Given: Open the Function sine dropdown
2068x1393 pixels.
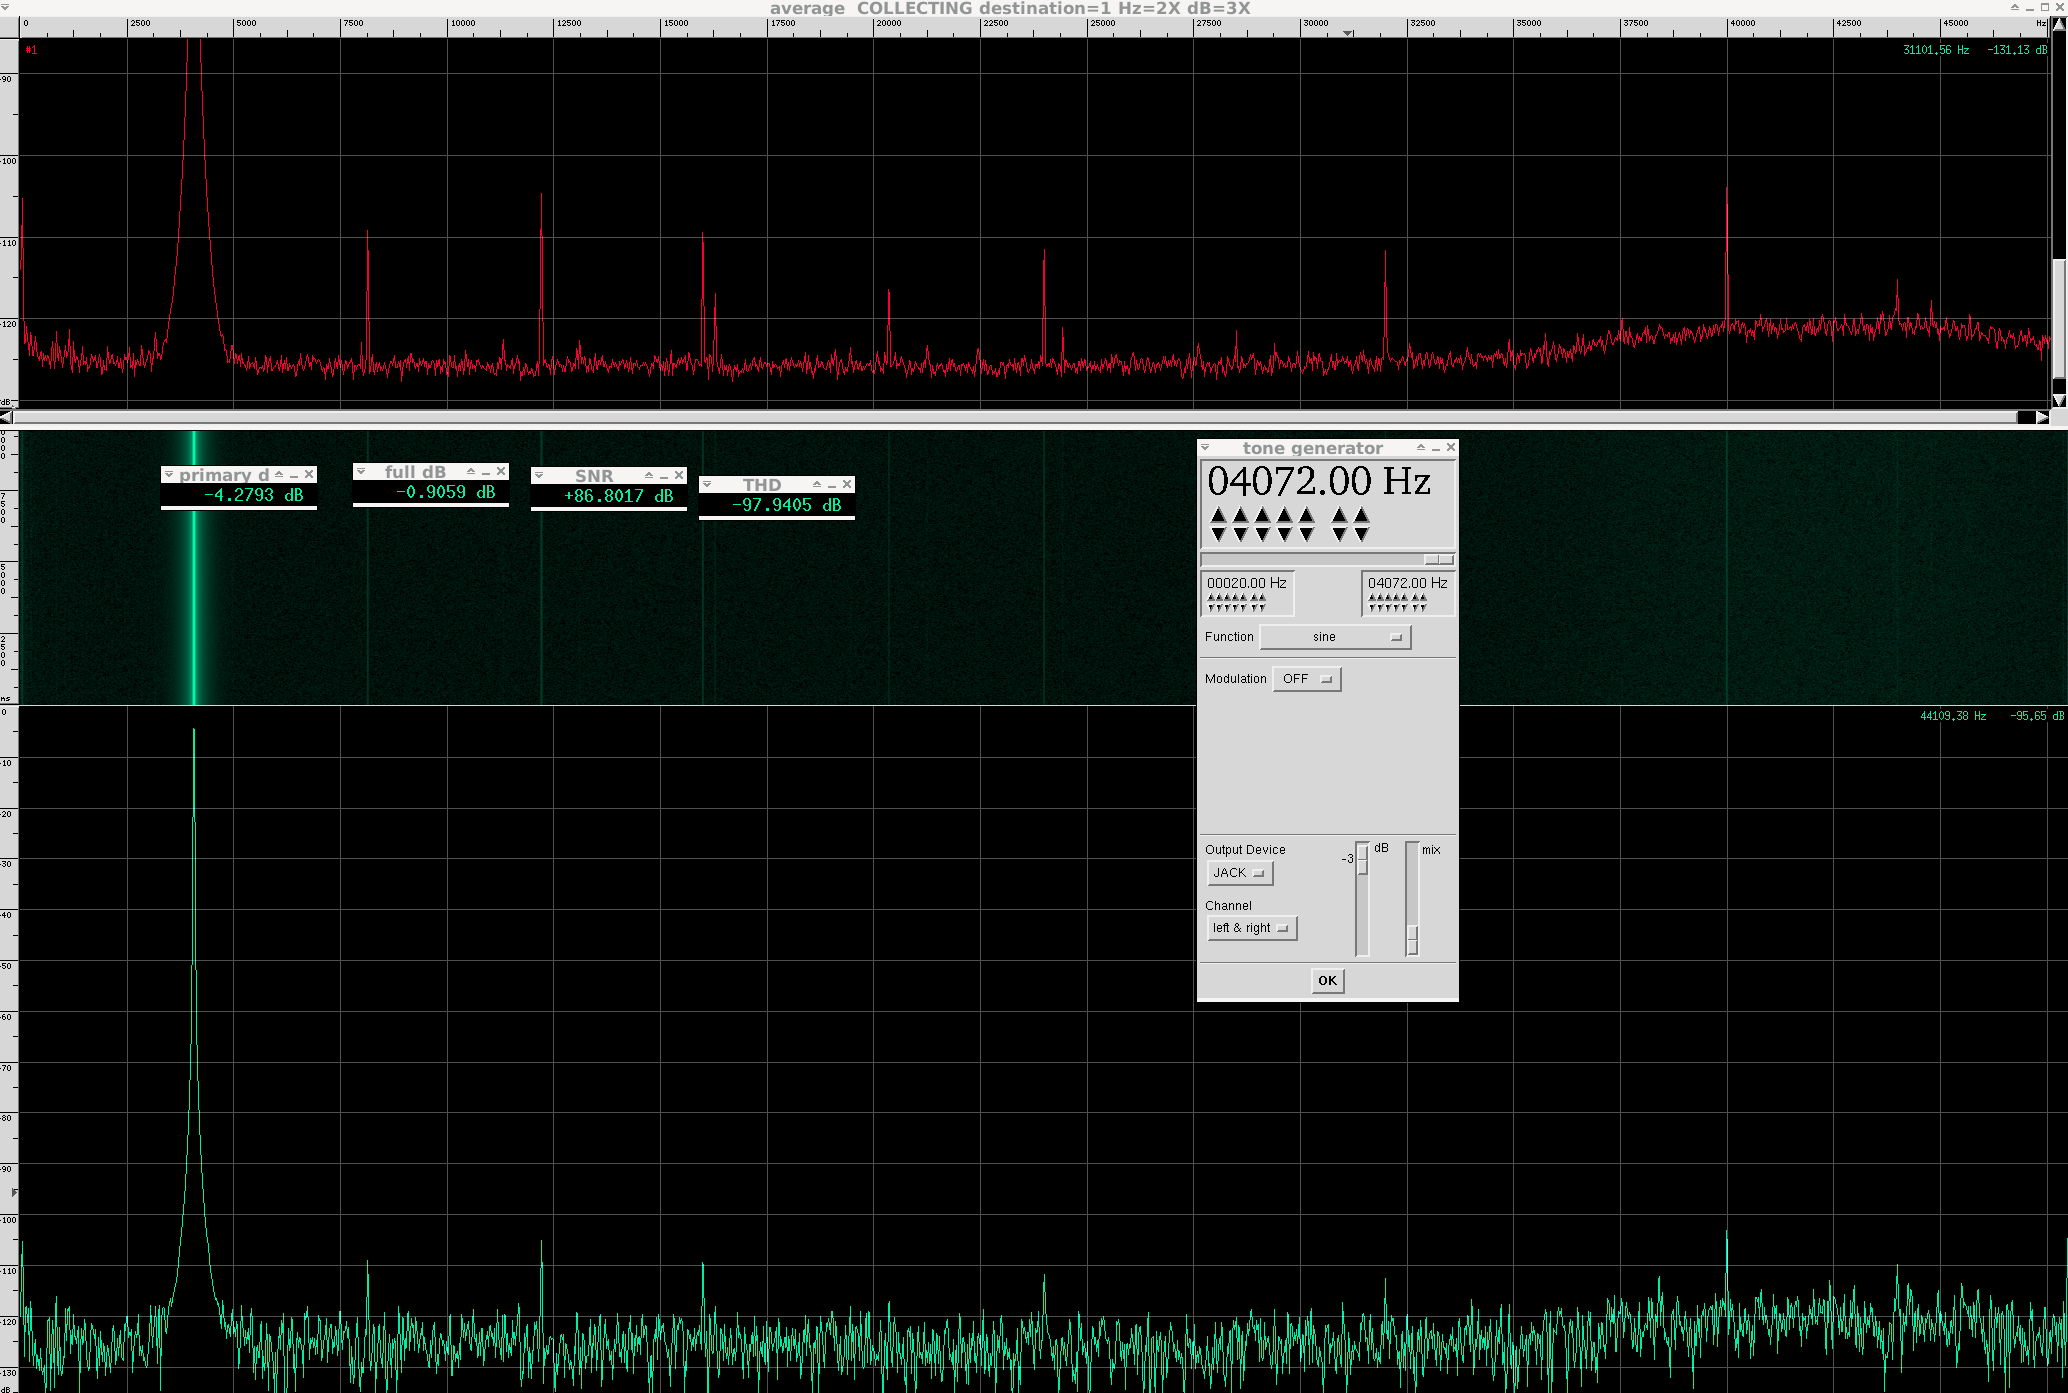Looking at the screenshot, I should coord(1335,637).
